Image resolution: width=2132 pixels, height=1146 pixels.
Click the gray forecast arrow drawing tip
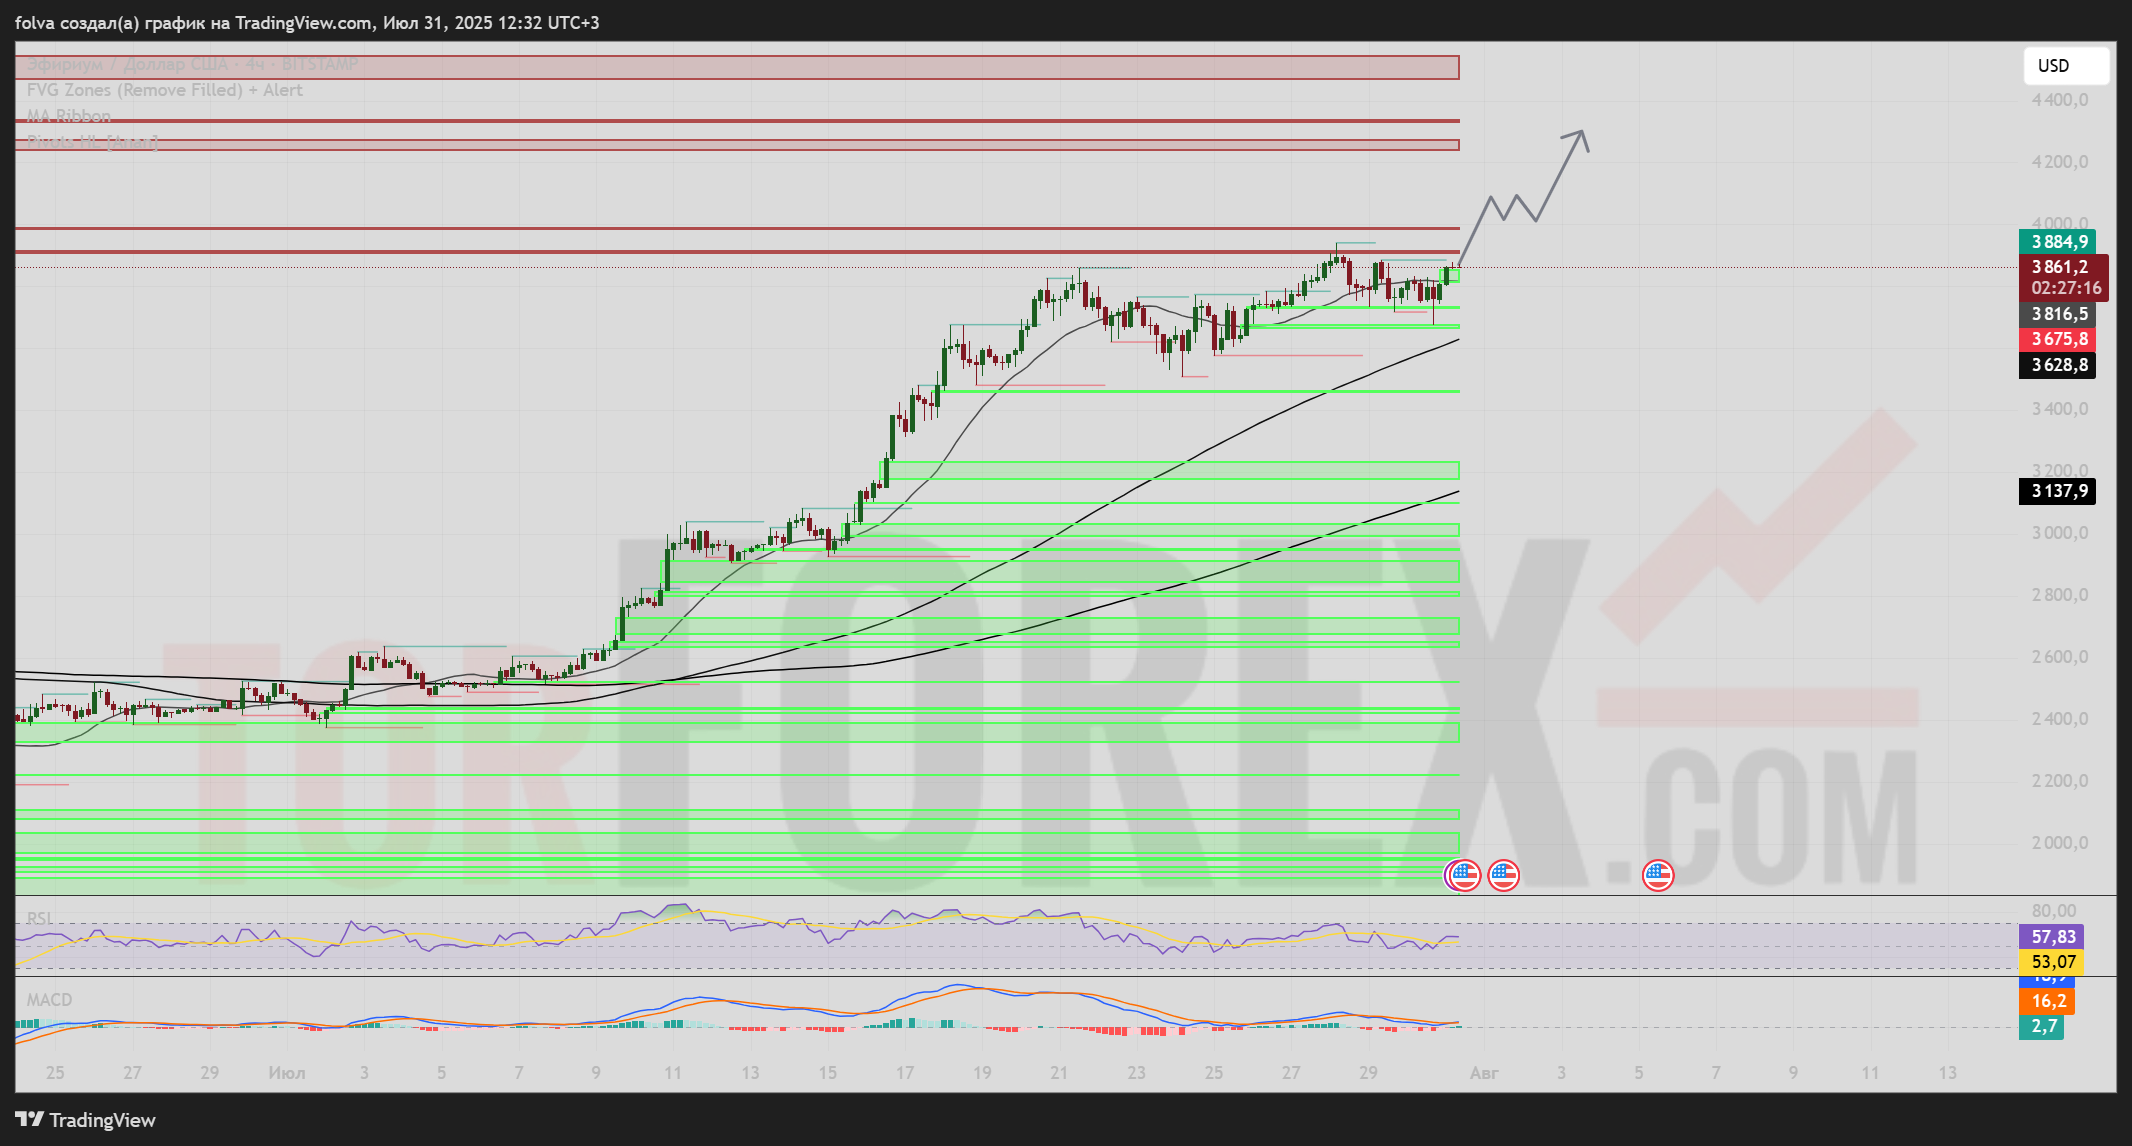[1581, 133]
